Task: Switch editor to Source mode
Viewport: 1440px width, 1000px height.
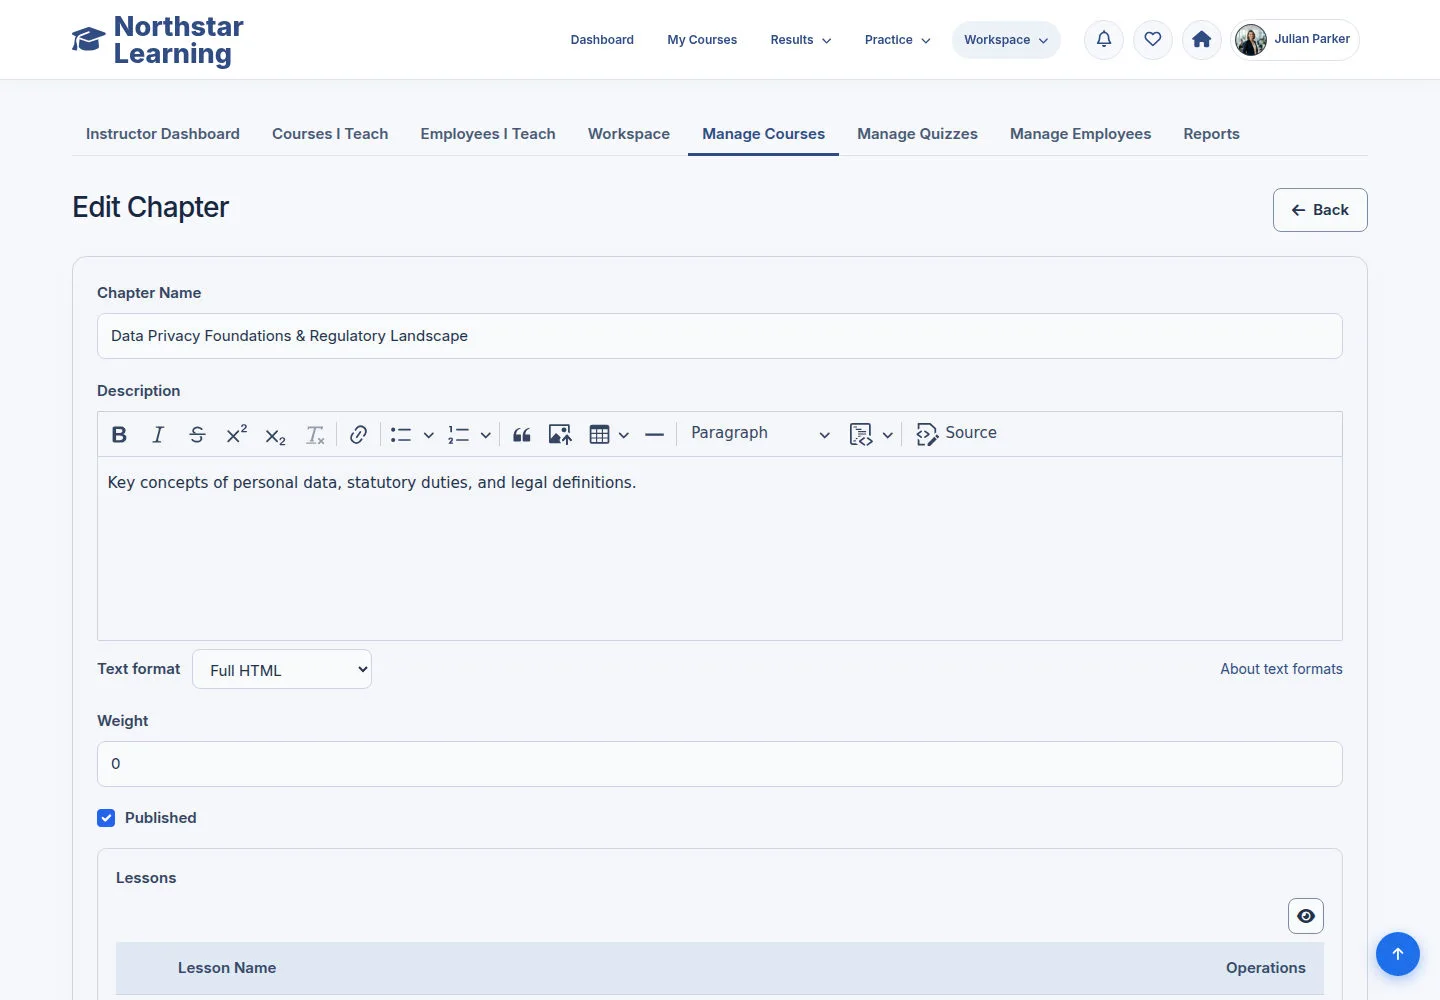Action: tap(957, 434)
